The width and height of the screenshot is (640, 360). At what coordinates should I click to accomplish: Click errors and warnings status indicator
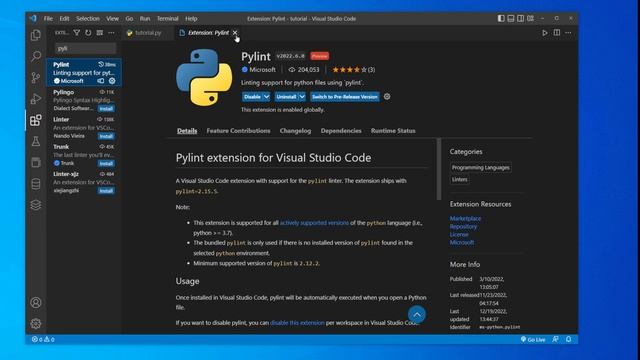coord(43,339)
